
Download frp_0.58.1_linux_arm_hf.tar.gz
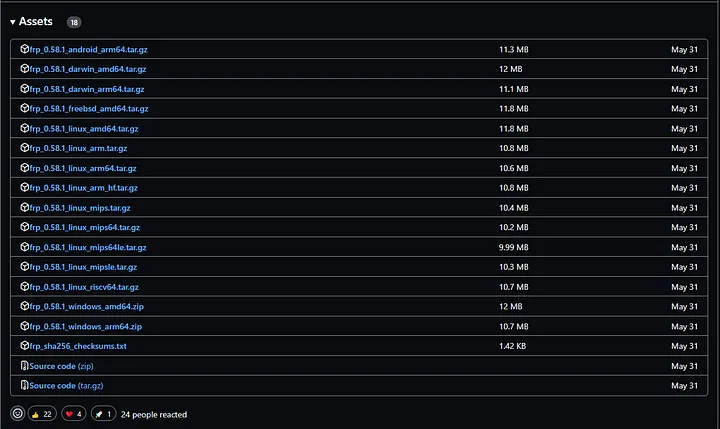[x=84, y=187]
